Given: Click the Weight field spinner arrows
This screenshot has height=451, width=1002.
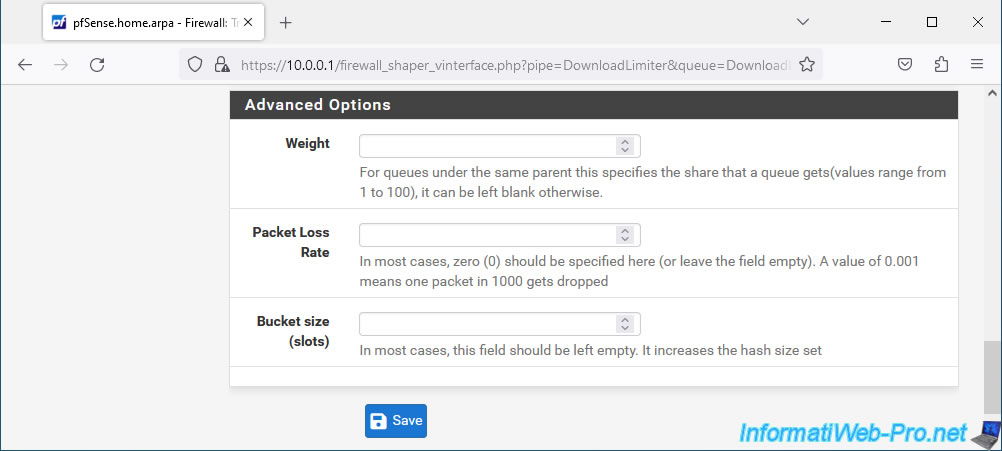Looking at the screenshot, I should [625, 146].
